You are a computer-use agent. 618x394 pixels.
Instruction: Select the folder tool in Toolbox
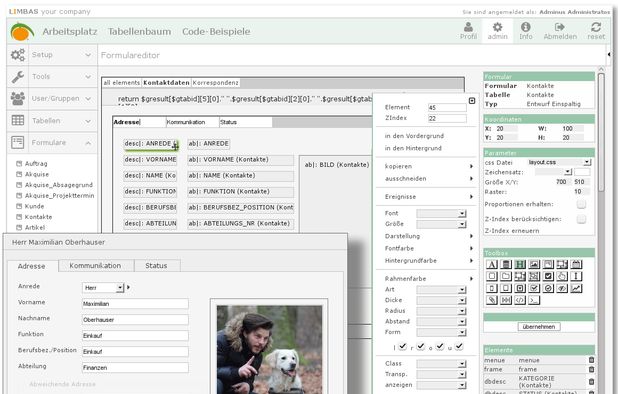(x=506, y=276)
